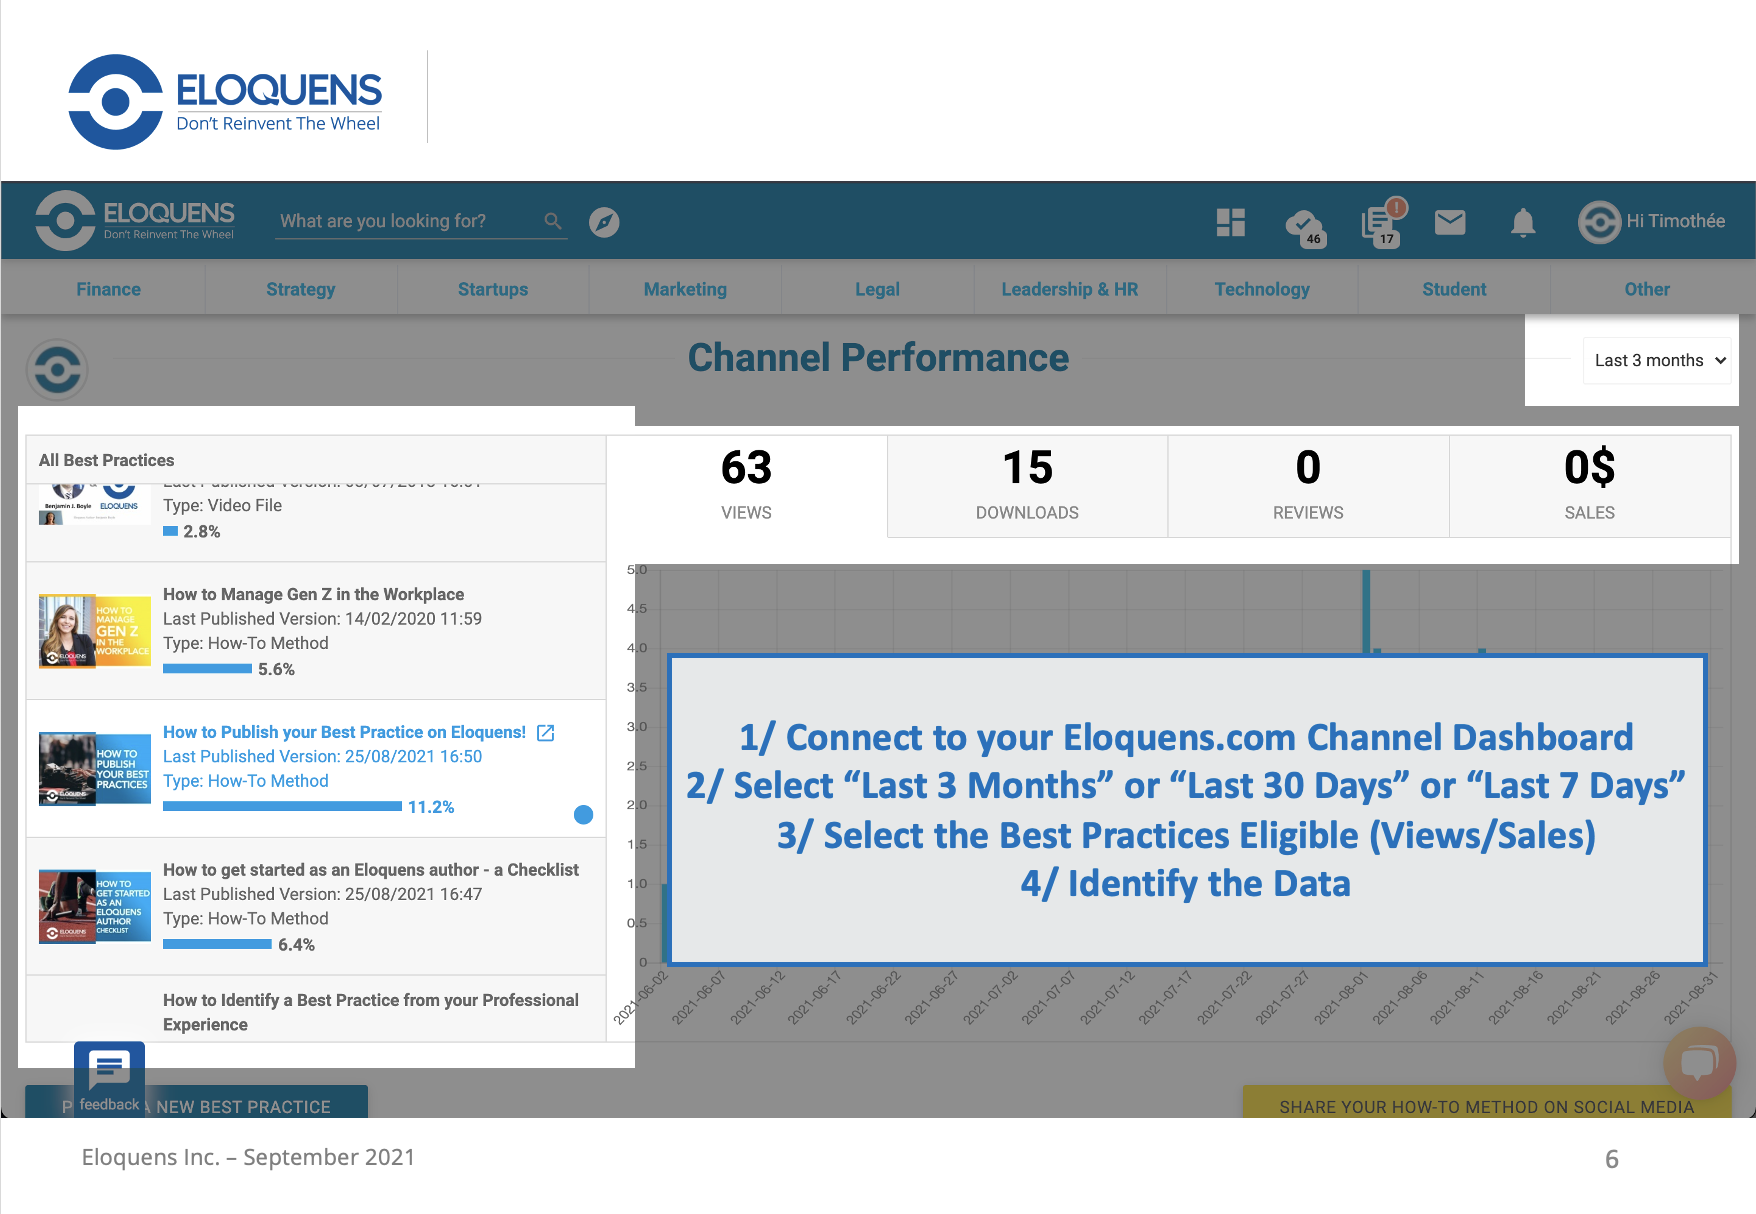
Task: Click the feedback chat icon
Action: pyautogui.click(x=109, y=1078)
